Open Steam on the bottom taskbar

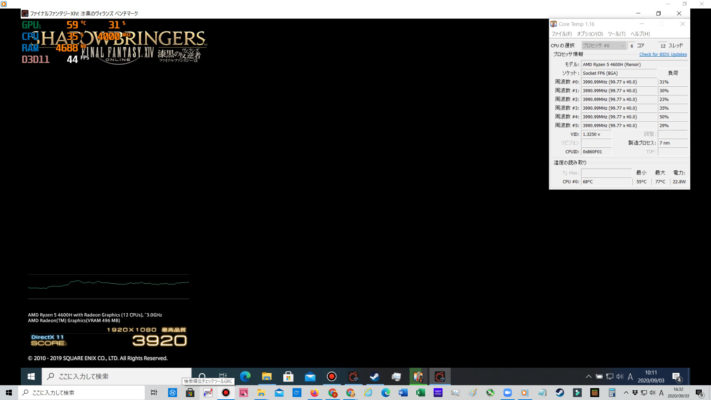560,393
